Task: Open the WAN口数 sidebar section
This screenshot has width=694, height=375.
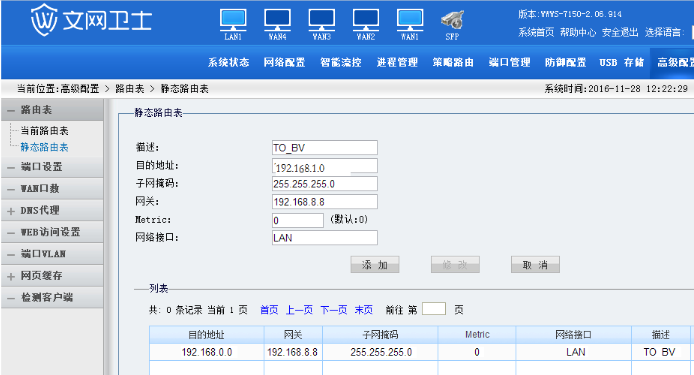Action: tap(52, 189)
